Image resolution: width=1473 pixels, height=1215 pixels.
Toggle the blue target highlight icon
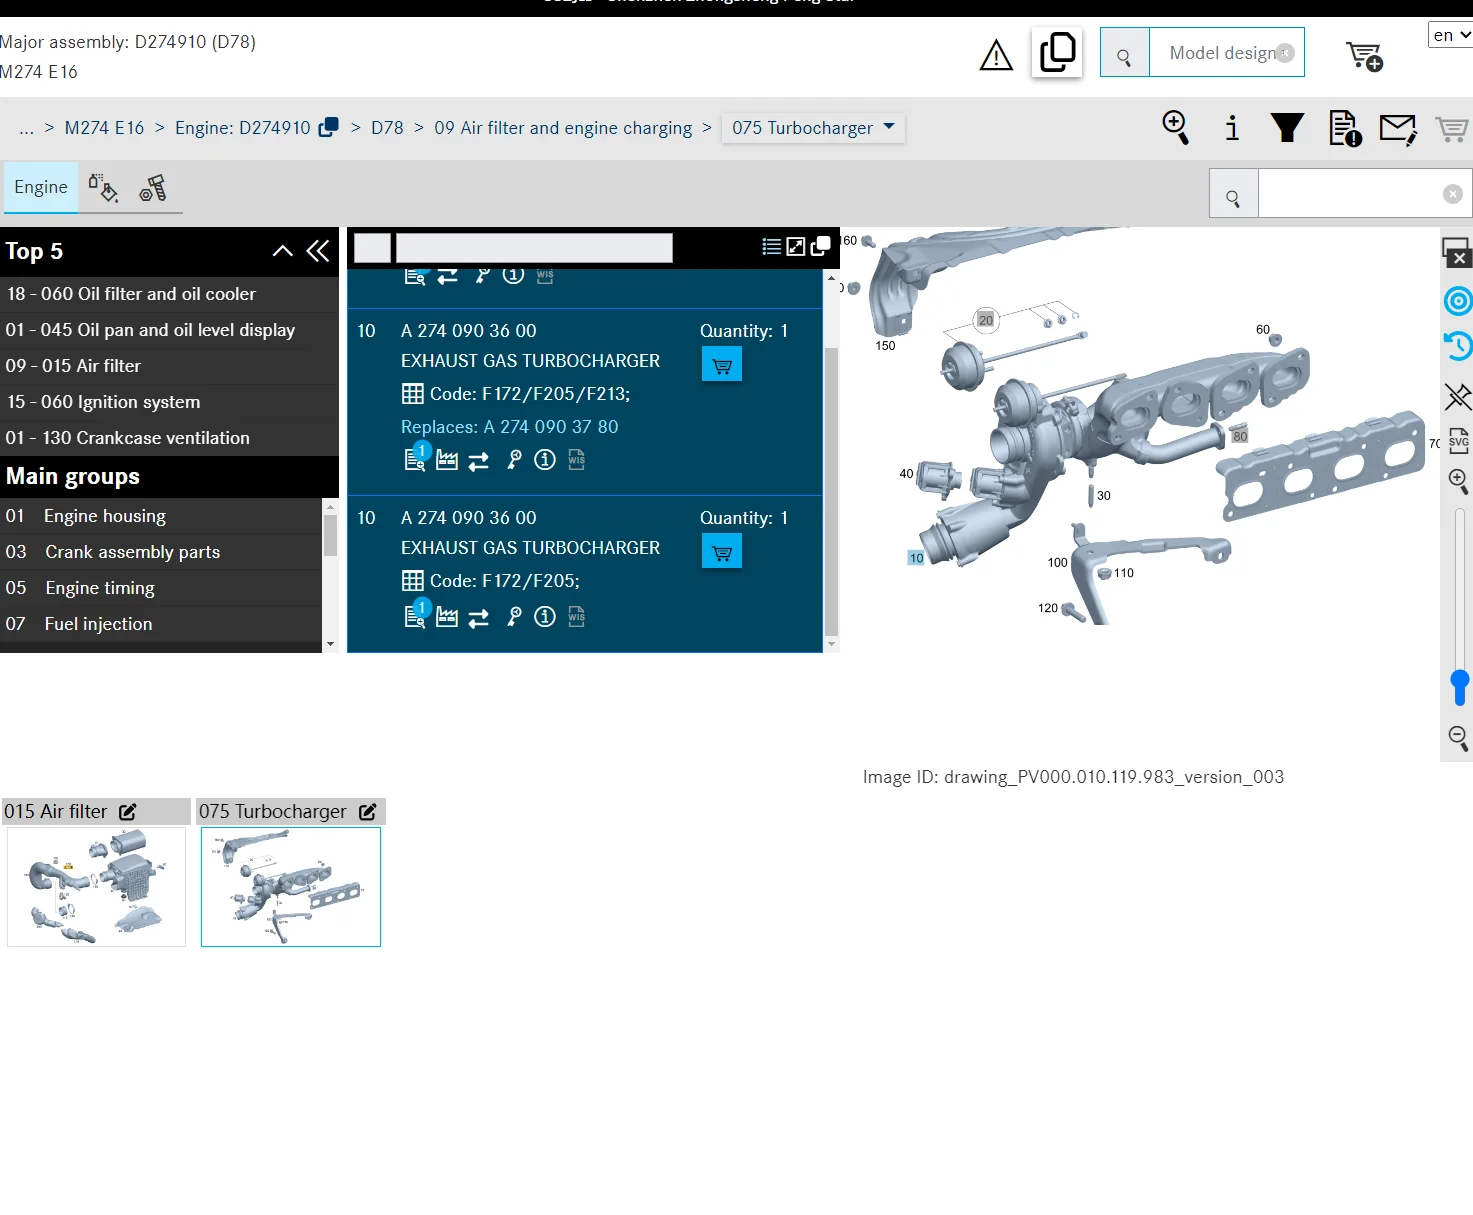point(1458,301)
